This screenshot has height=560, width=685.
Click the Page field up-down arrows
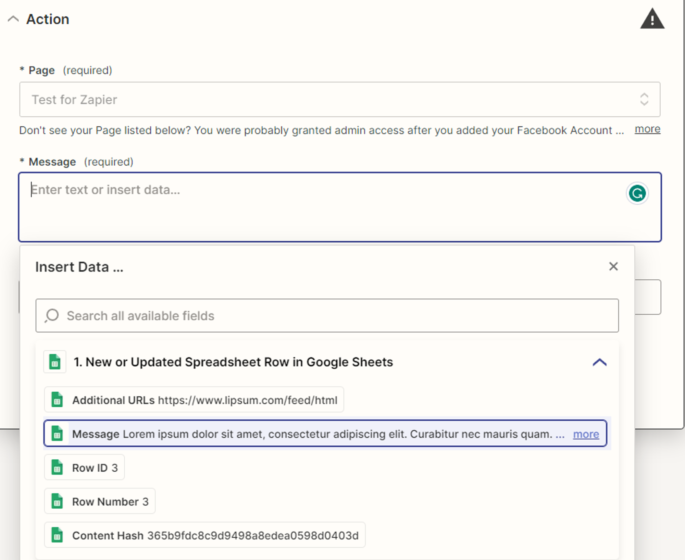(x=644, y=100)
